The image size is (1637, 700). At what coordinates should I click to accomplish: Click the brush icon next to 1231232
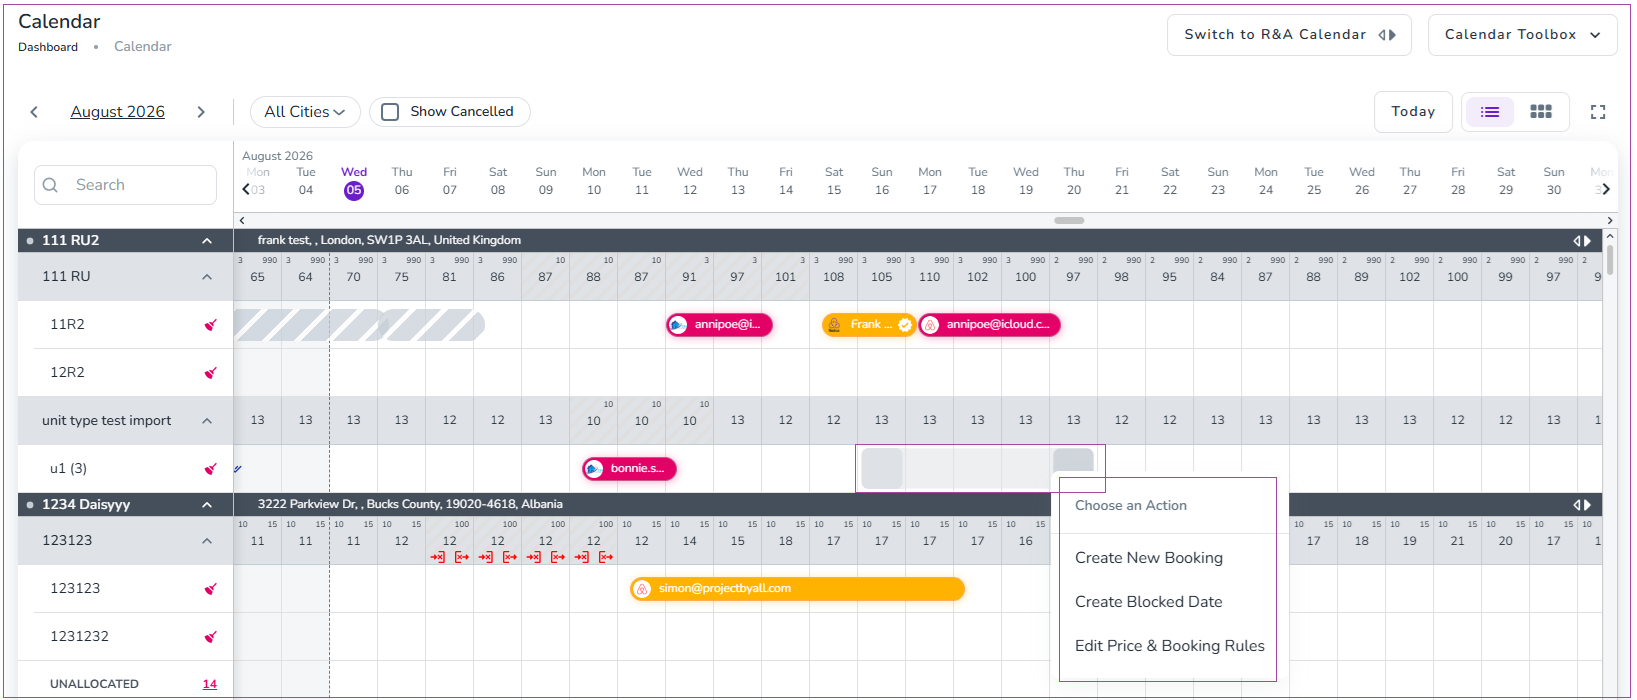(210, 637)
